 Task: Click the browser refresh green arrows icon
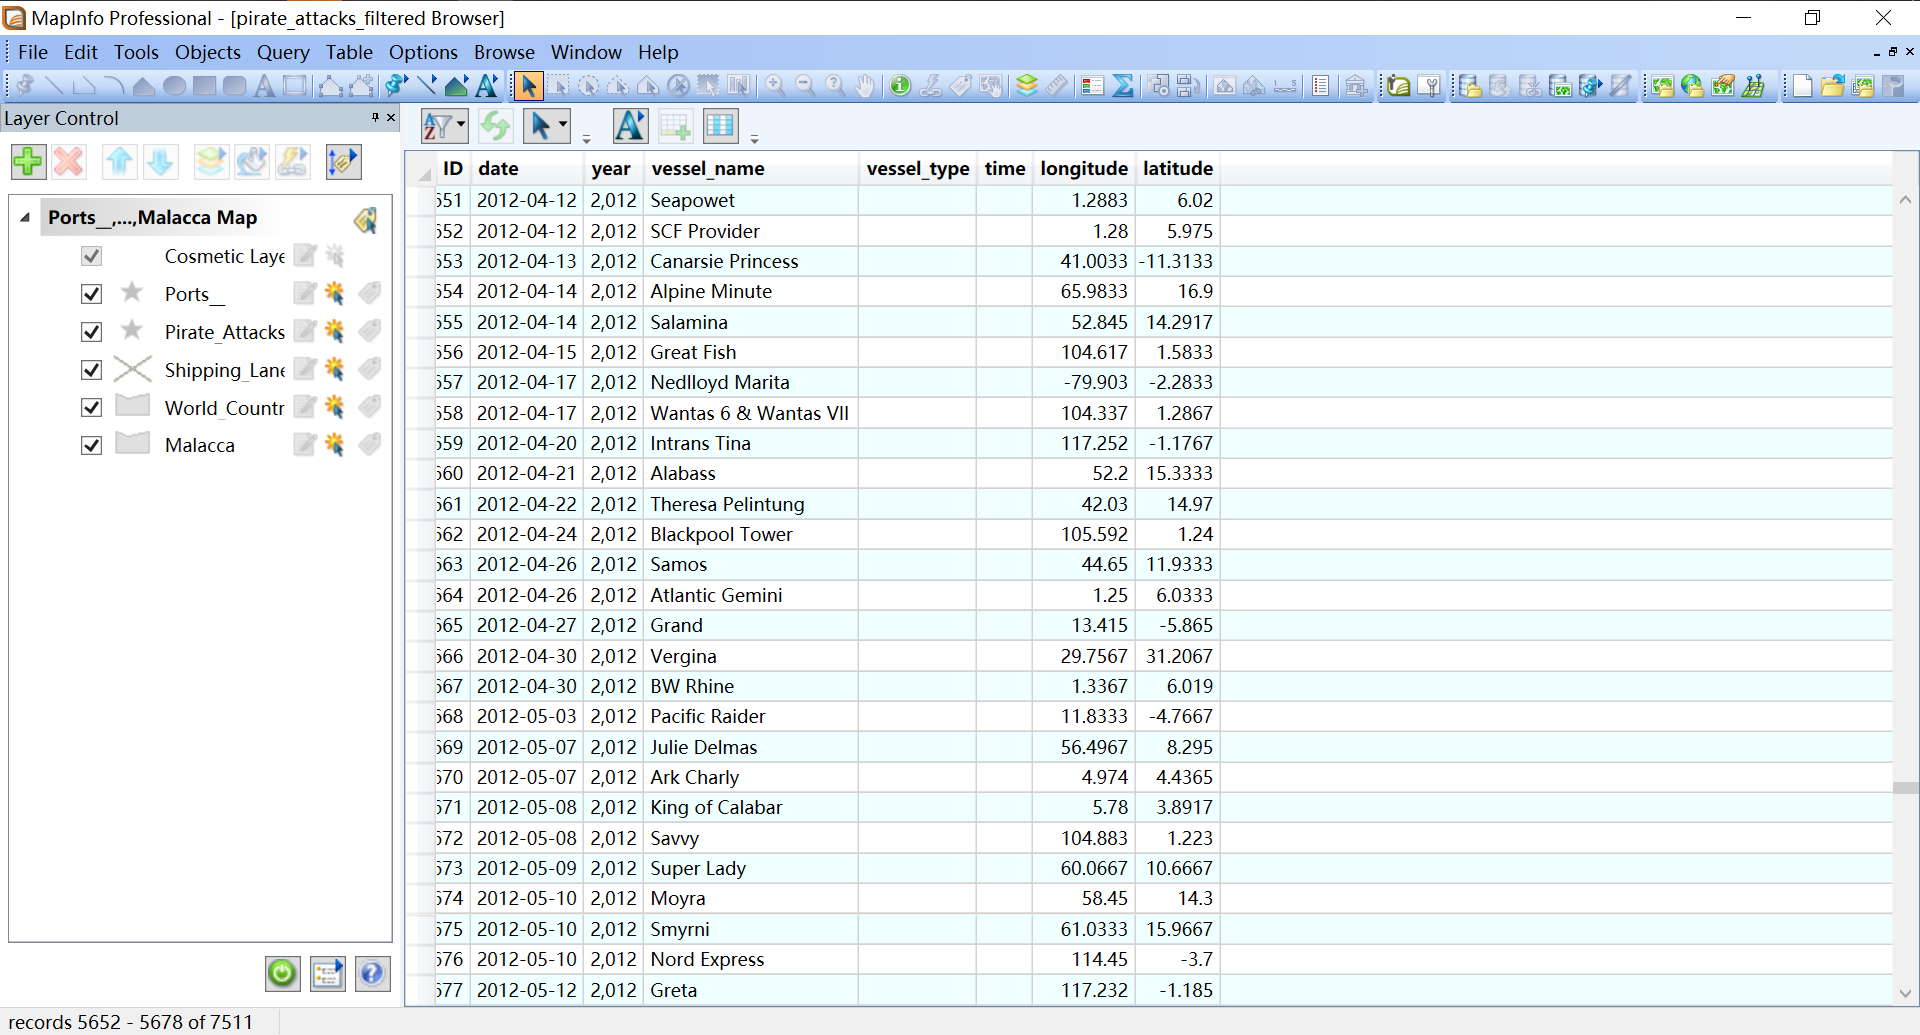[495, 126]
